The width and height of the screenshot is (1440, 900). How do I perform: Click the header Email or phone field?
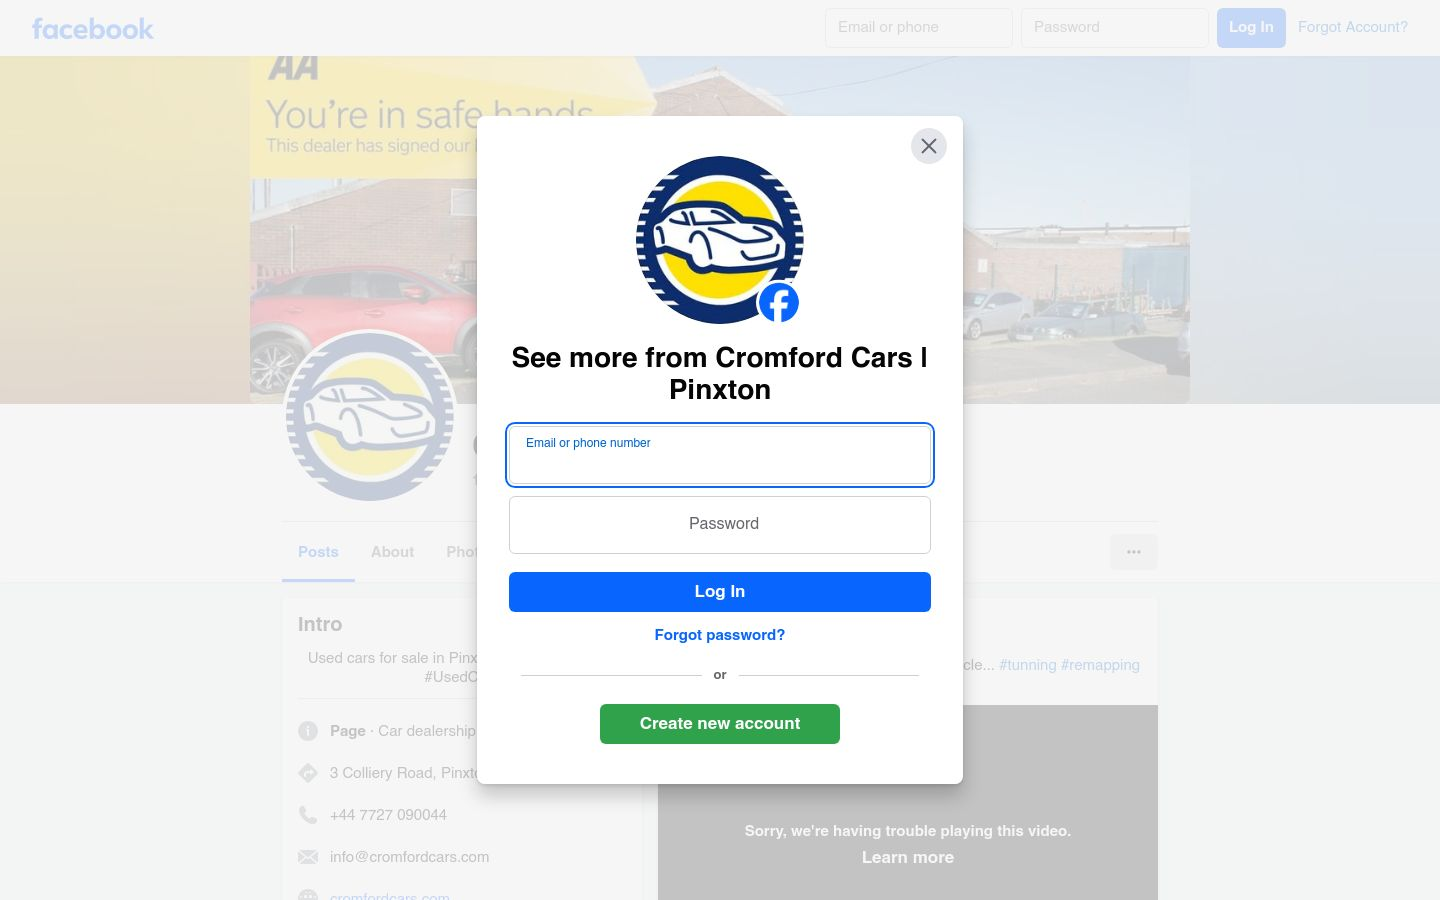point(919,28)
